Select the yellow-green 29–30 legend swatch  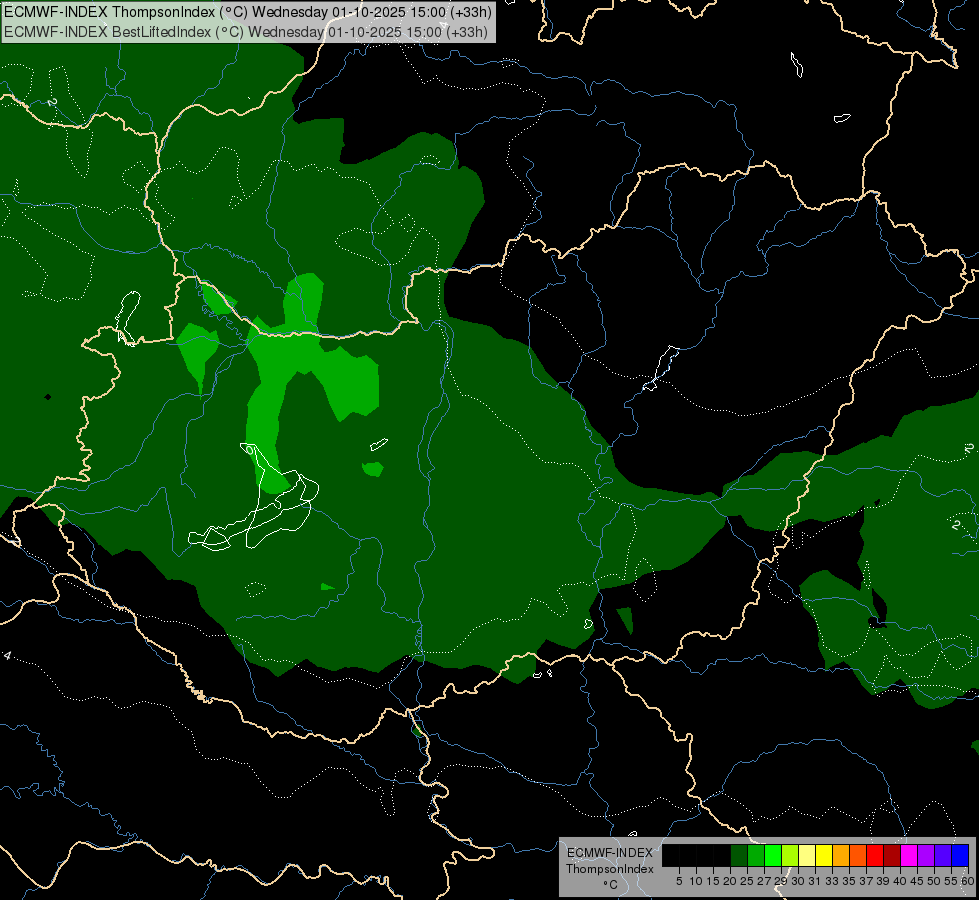(x=790, y=855)
